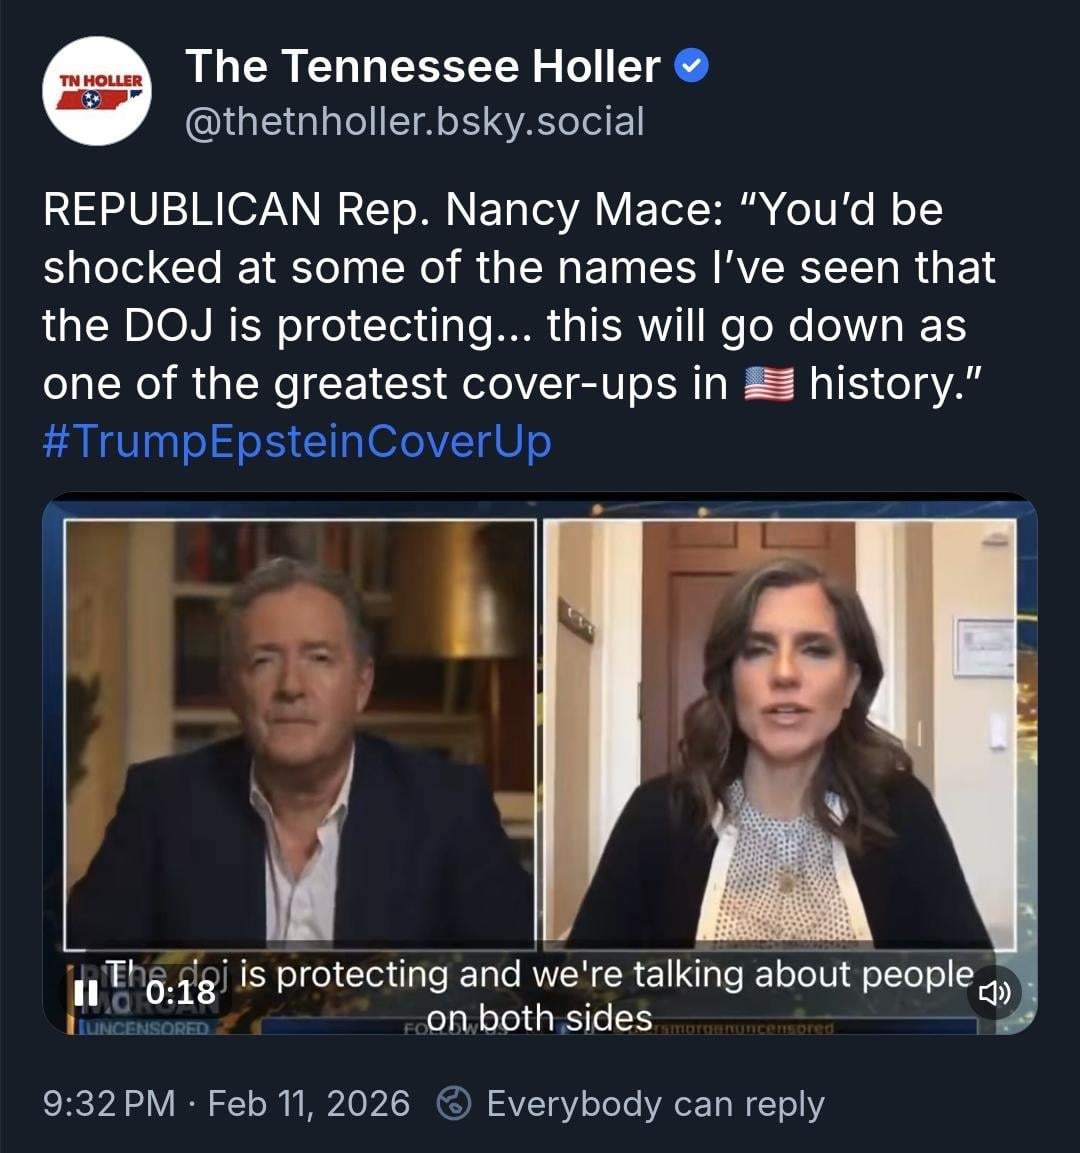Click the right video panel with woman
Screen dimensions: 1080x1153
(x=779, y=734)
